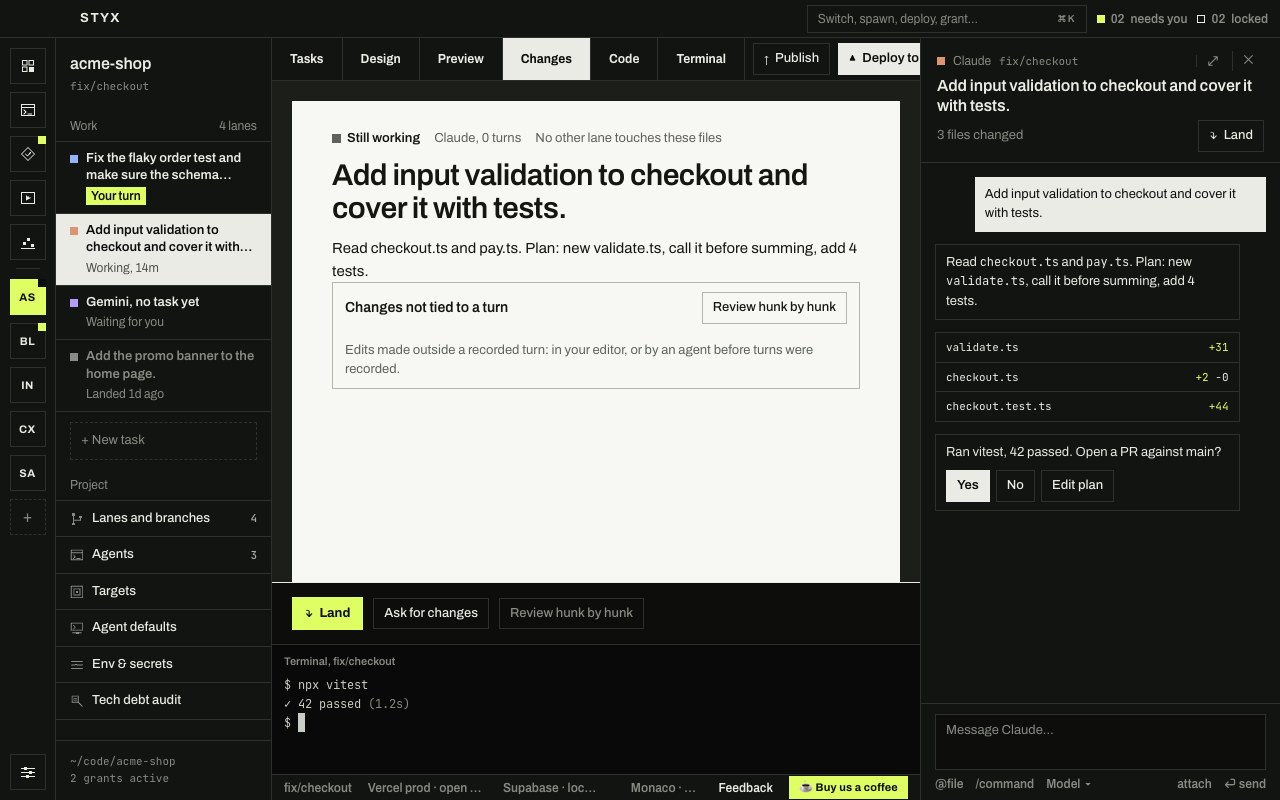Add a project with the dashed plus button
The image size is (1280, 800).
pyautogui.click(x=28, y=517)
